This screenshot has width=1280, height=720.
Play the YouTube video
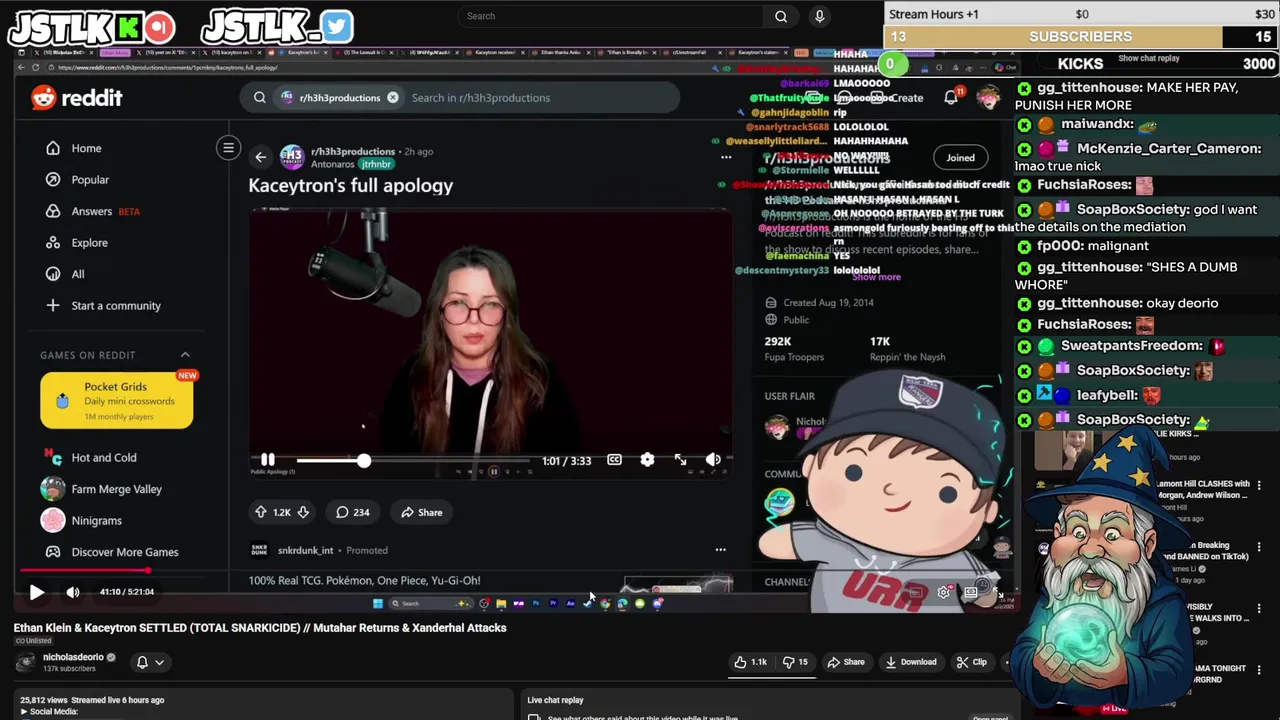[36, 592]
